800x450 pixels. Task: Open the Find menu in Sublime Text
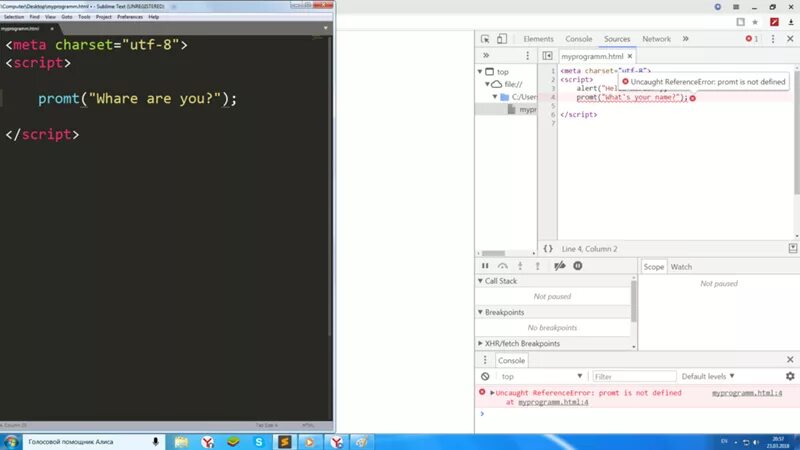pos(35,17)
